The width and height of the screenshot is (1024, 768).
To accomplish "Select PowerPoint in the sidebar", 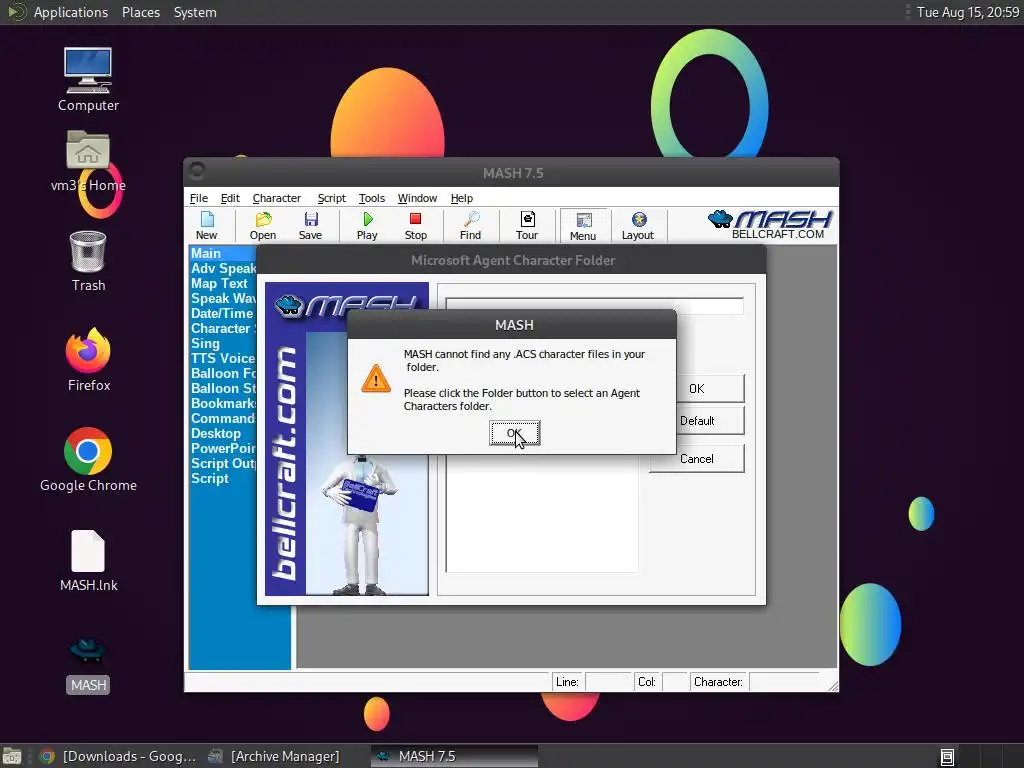I will (x=223, y=449).
